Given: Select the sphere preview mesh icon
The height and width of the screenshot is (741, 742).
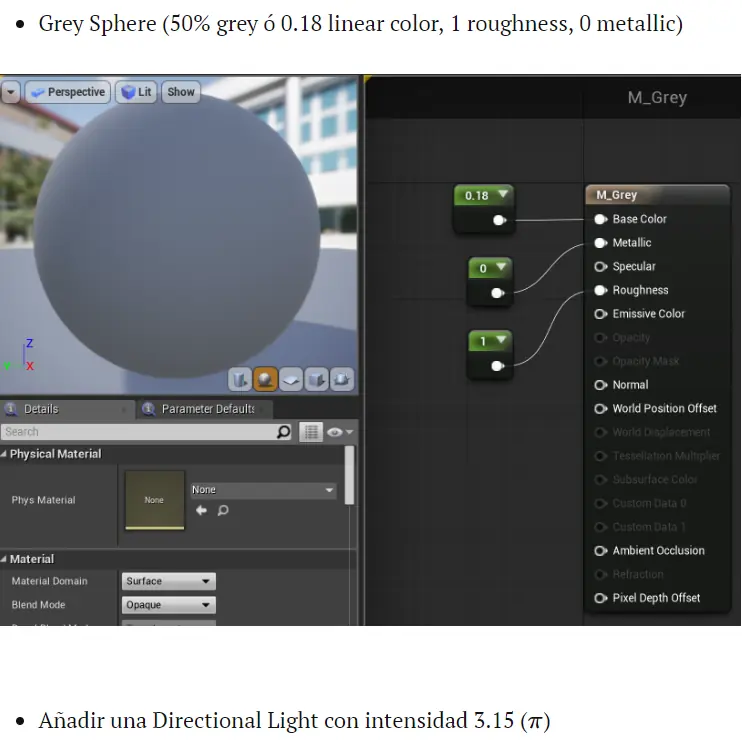Looking at the screenshot, I should tap(265, 379).
